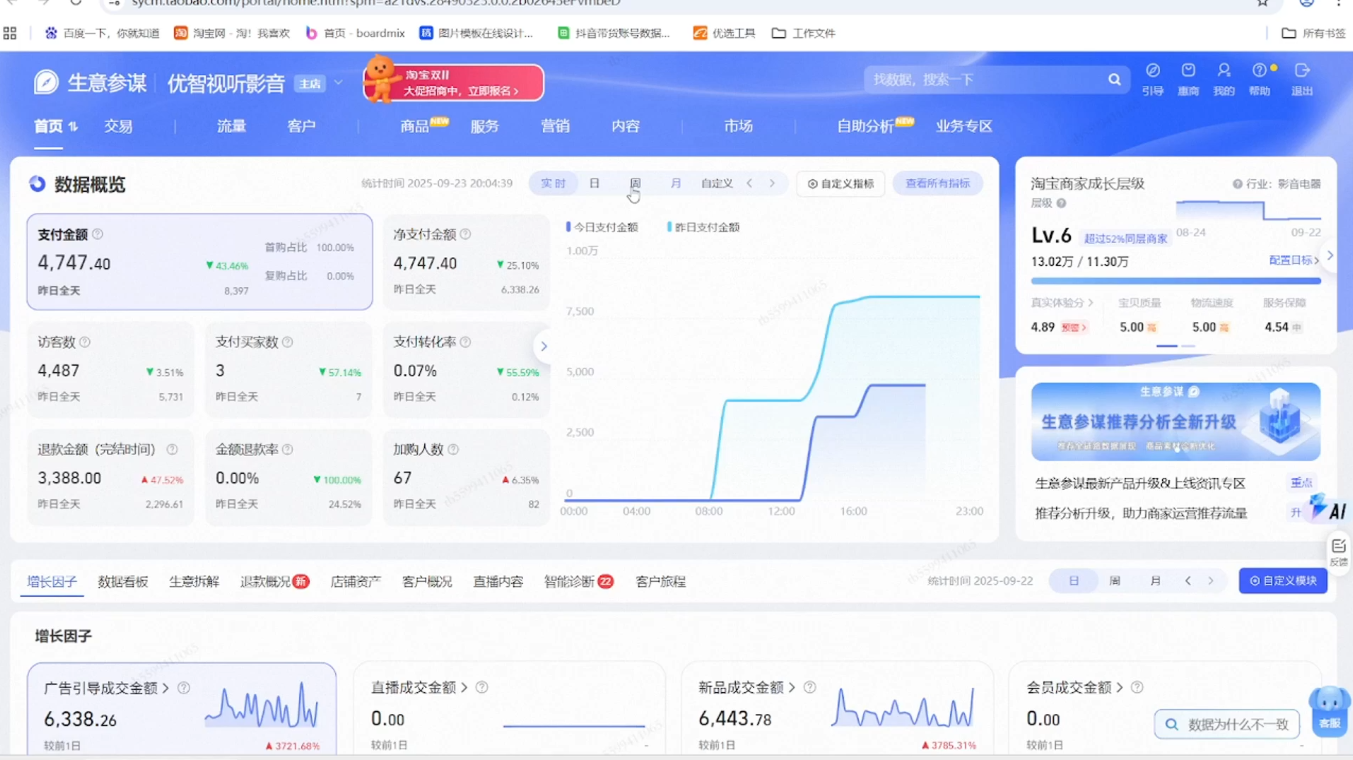Switch data overview to 月 view
The width and height of the screenshot is (1353, 760).
pos(676,184)
